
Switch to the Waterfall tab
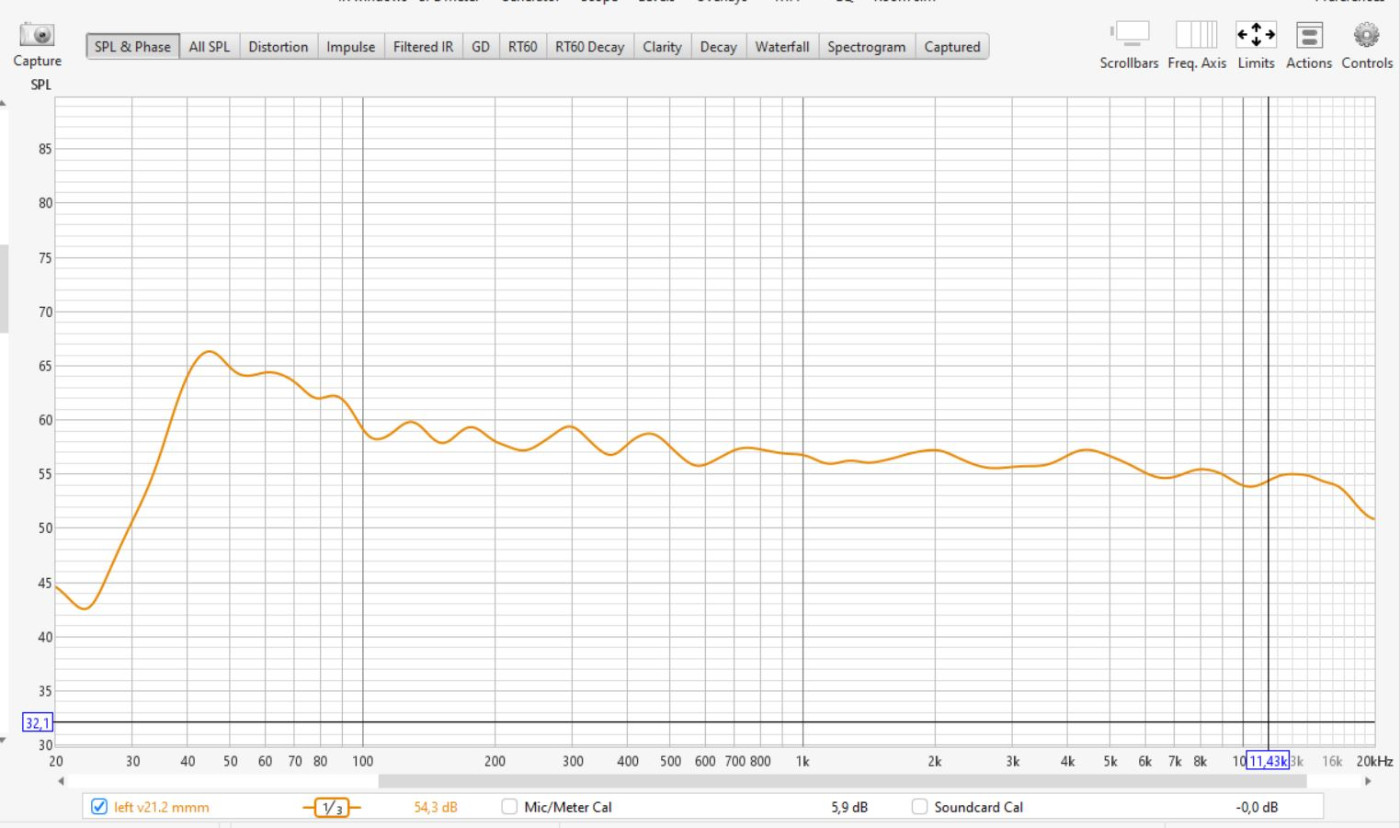pos(782,47)
